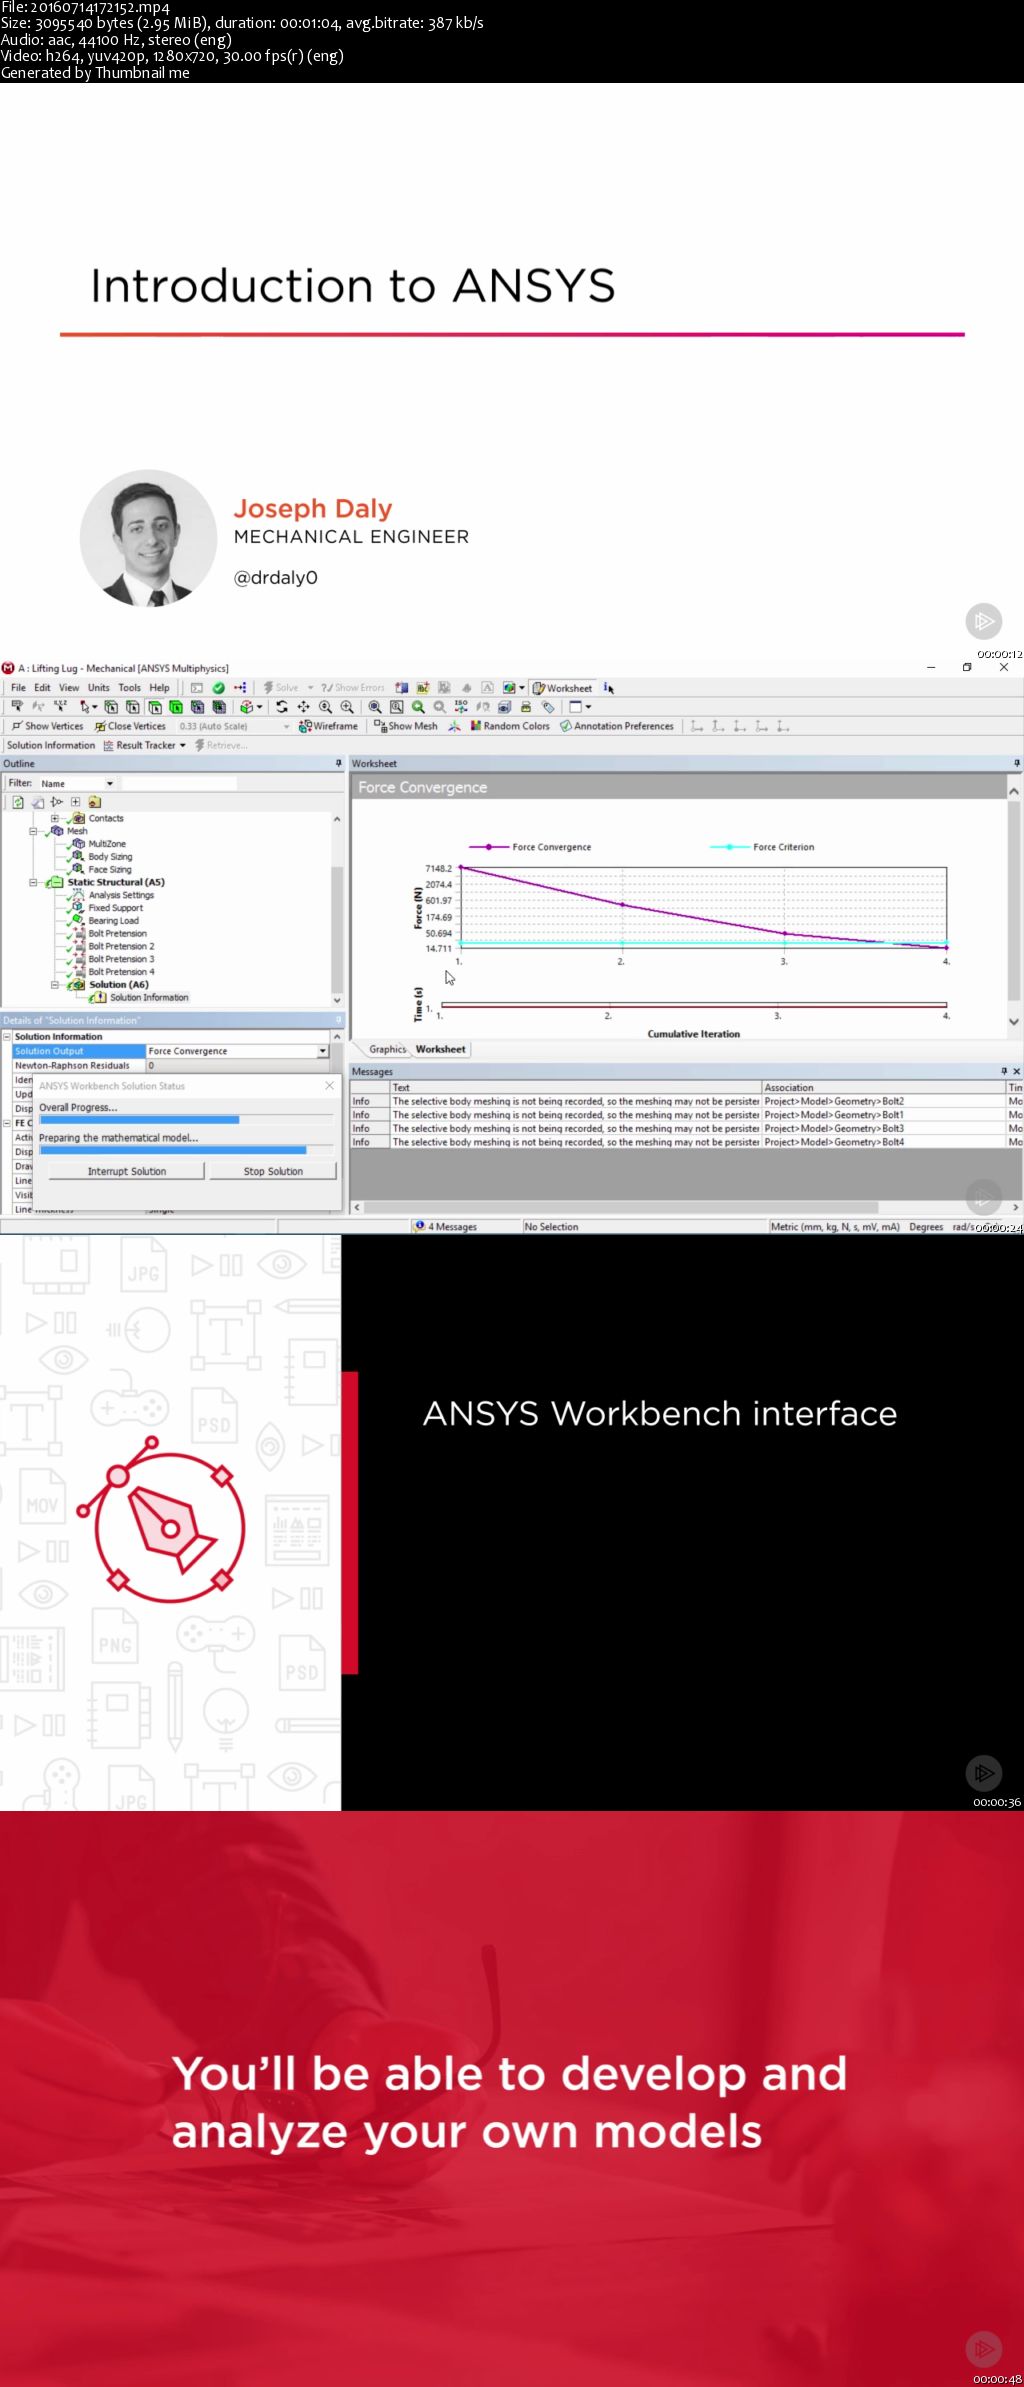Click the Close Vertices toolbar item
This screenshot has height=2387, width=1024.
click(130, 726)
